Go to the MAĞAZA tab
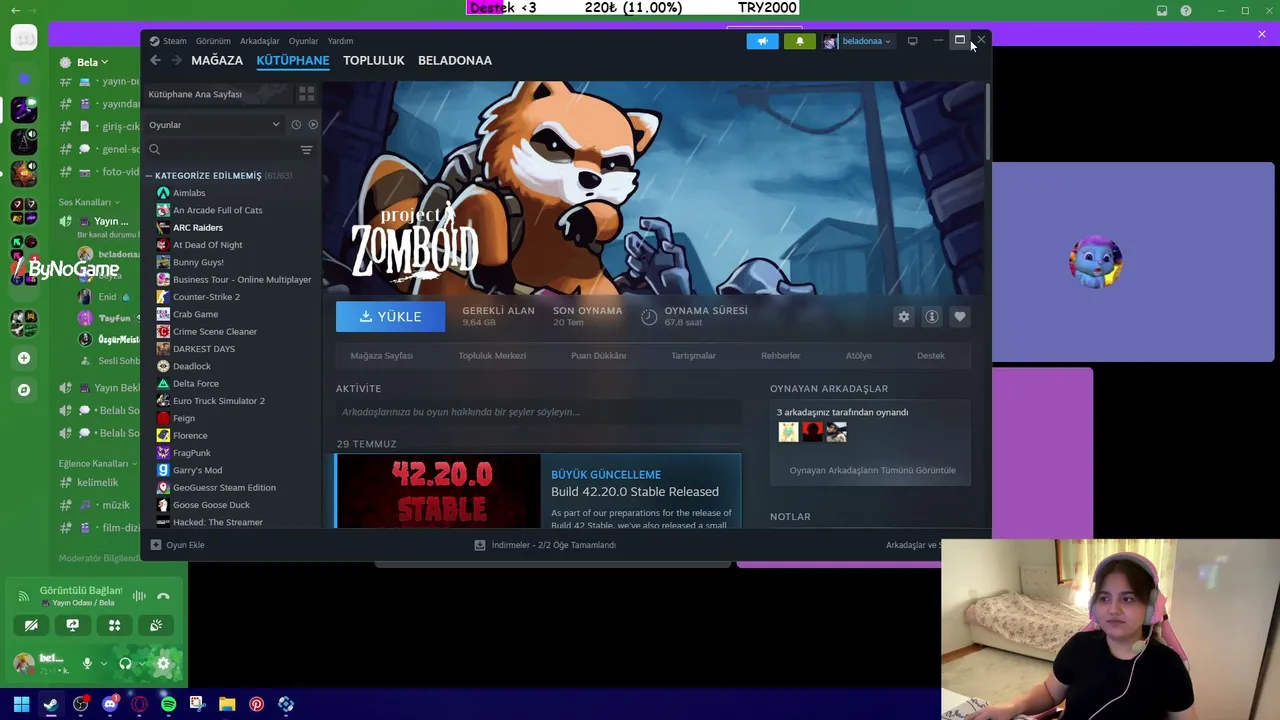 point(217,60)
